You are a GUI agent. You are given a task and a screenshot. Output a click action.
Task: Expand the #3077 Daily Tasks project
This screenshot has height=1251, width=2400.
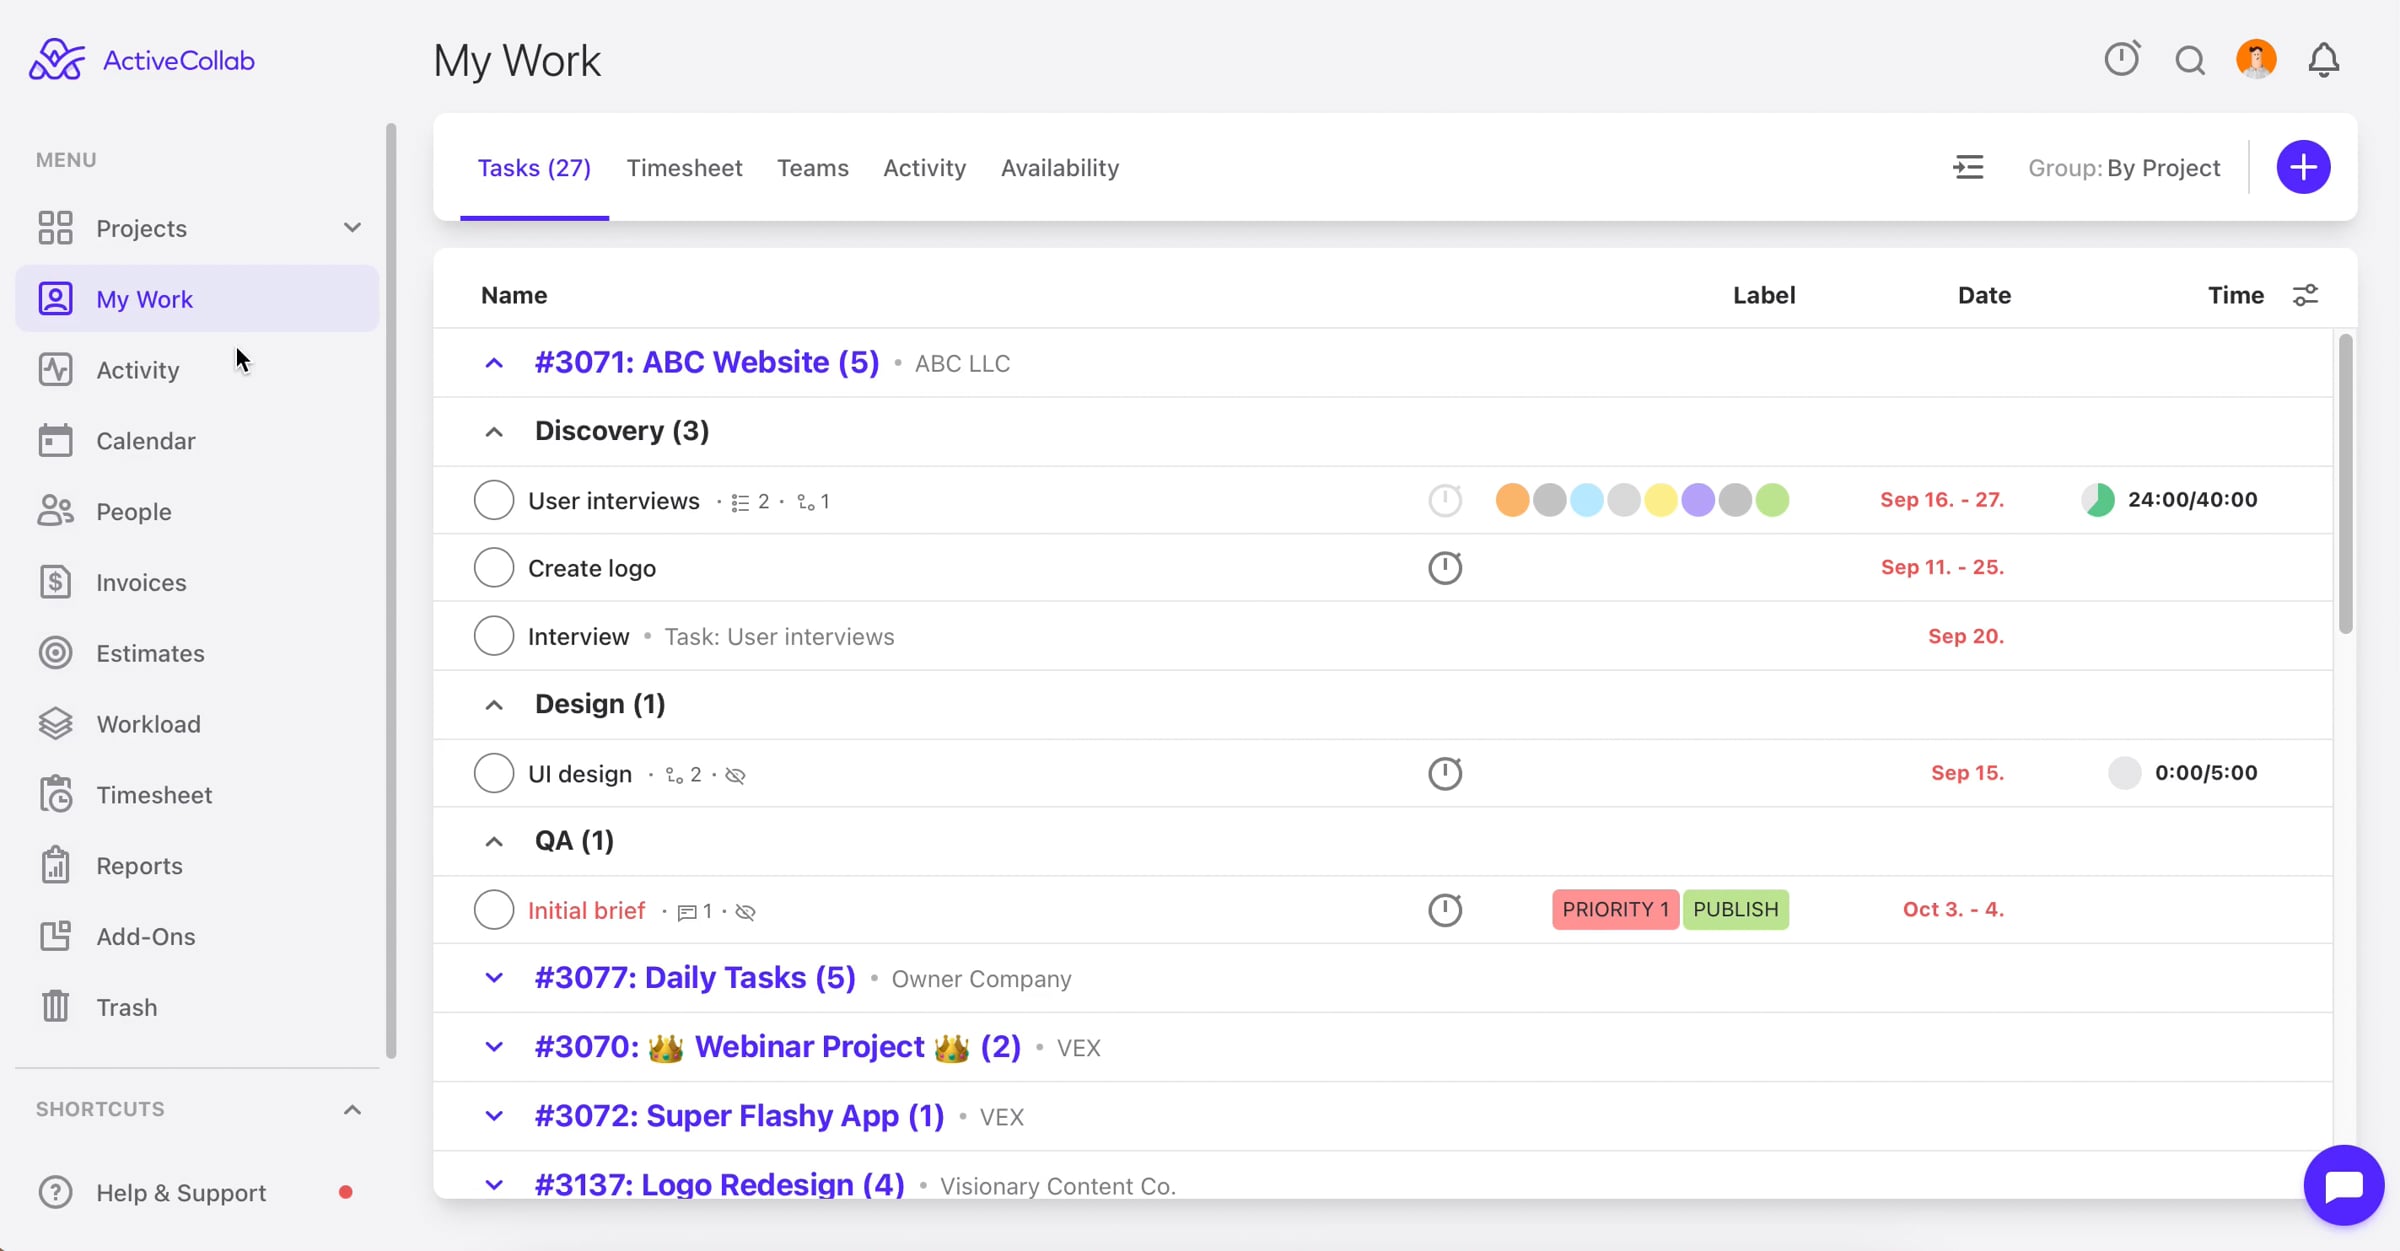494,978
